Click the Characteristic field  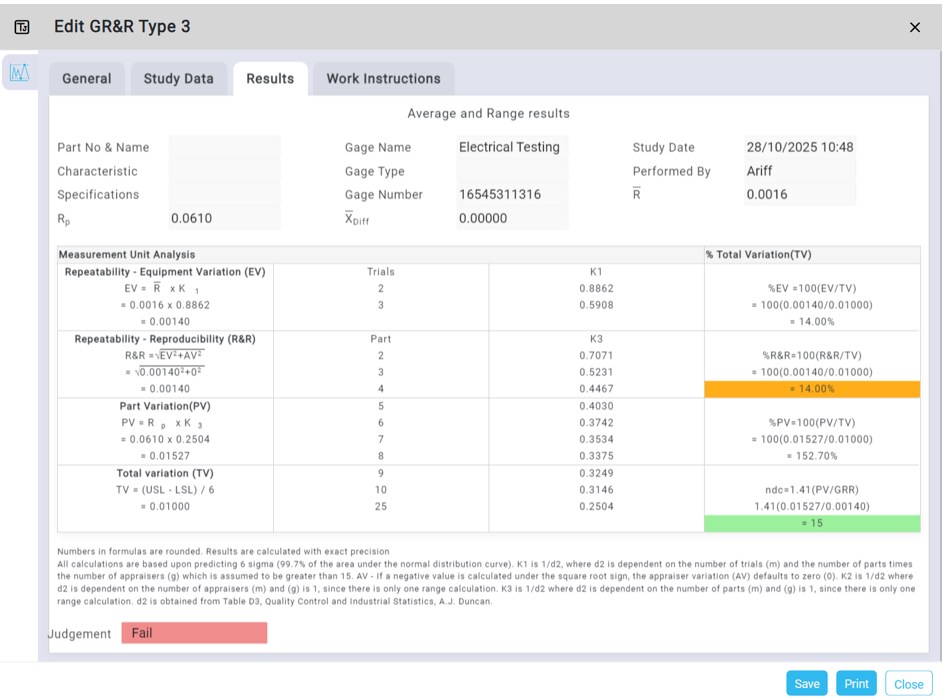pos(224,171)
